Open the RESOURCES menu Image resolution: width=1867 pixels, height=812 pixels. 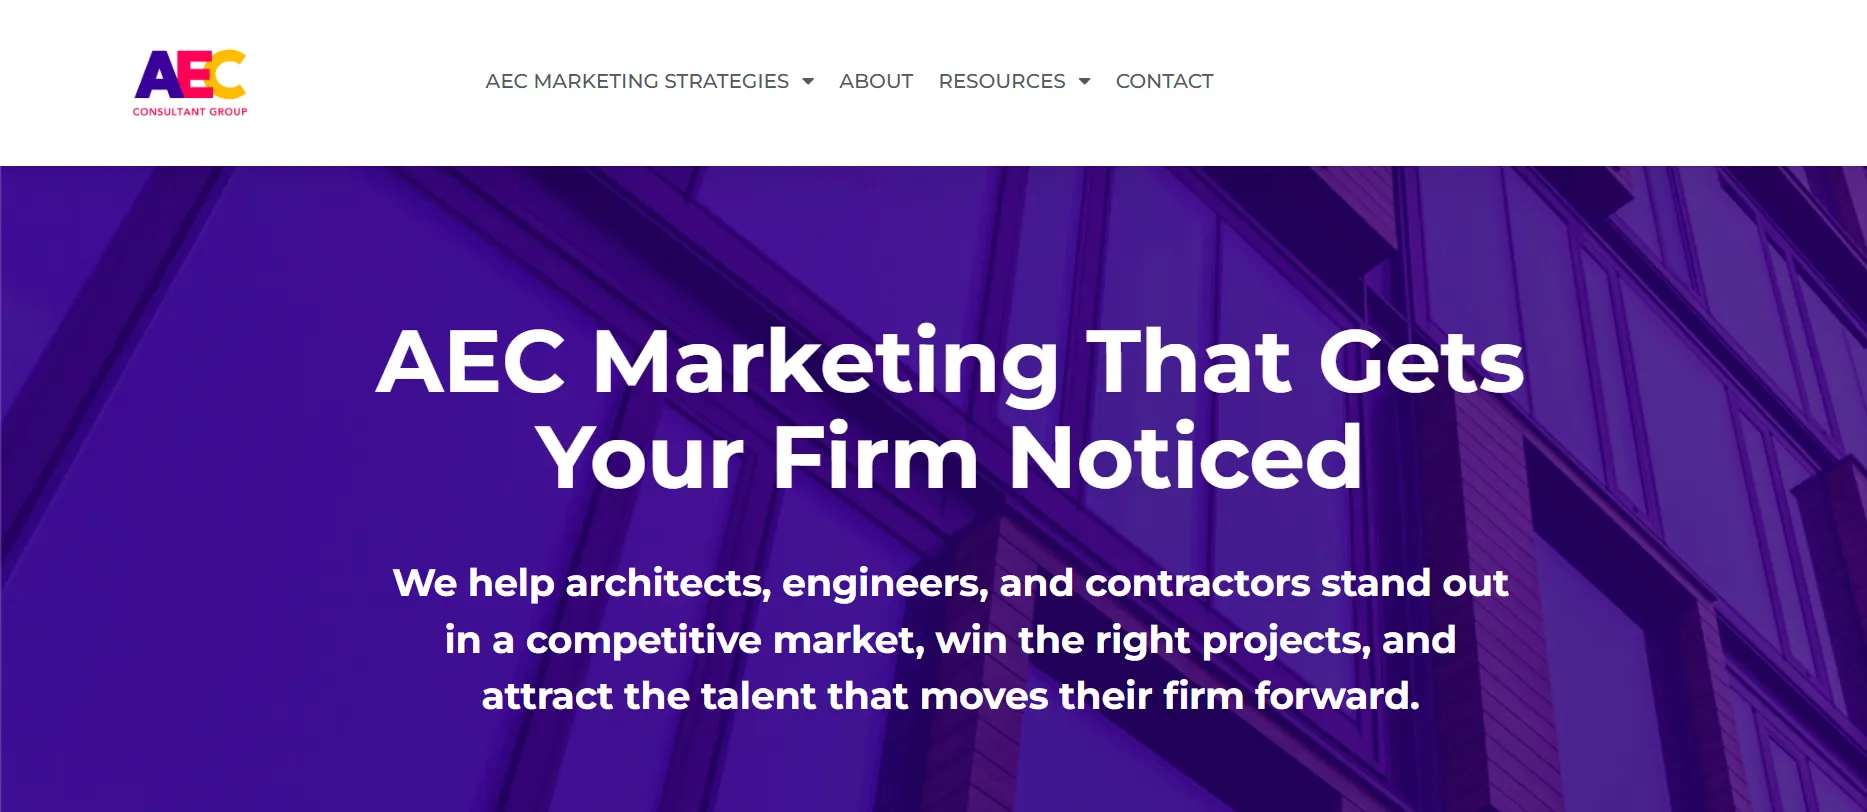point(1002,81)
